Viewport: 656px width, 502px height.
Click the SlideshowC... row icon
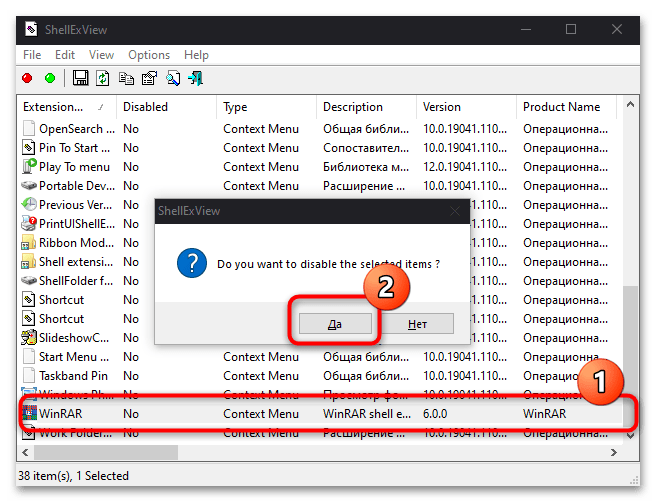pyautogui.click(x=29, y=338)
